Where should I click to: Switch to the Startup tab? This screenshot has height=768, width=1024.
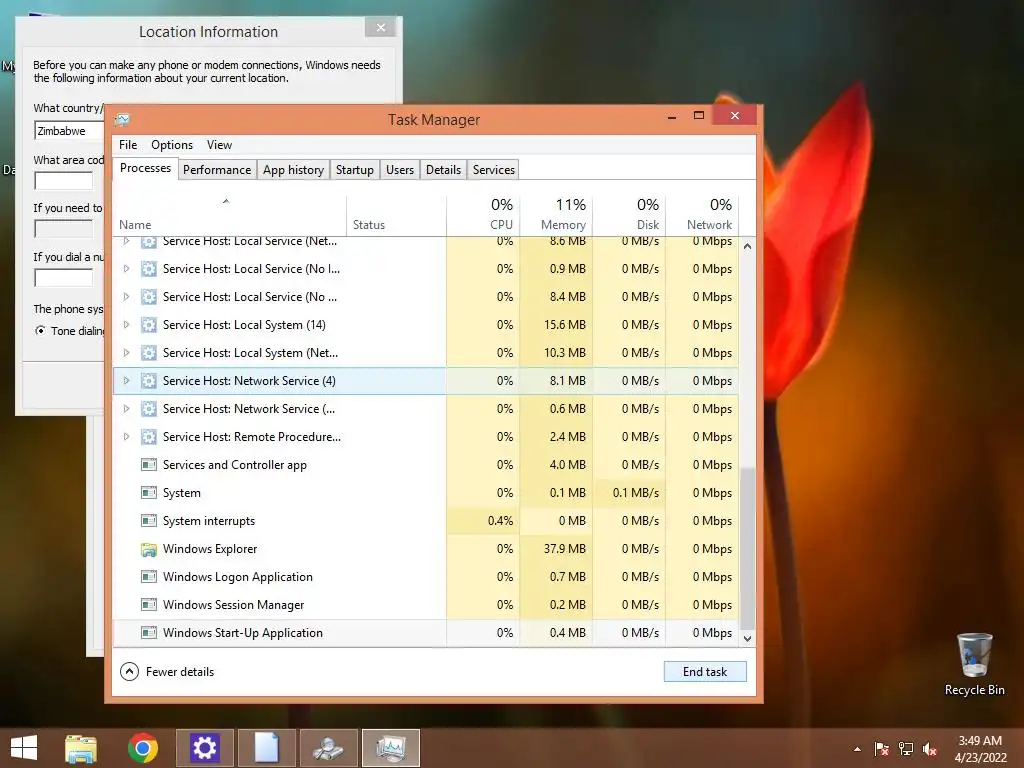click(x=355, y=170)
